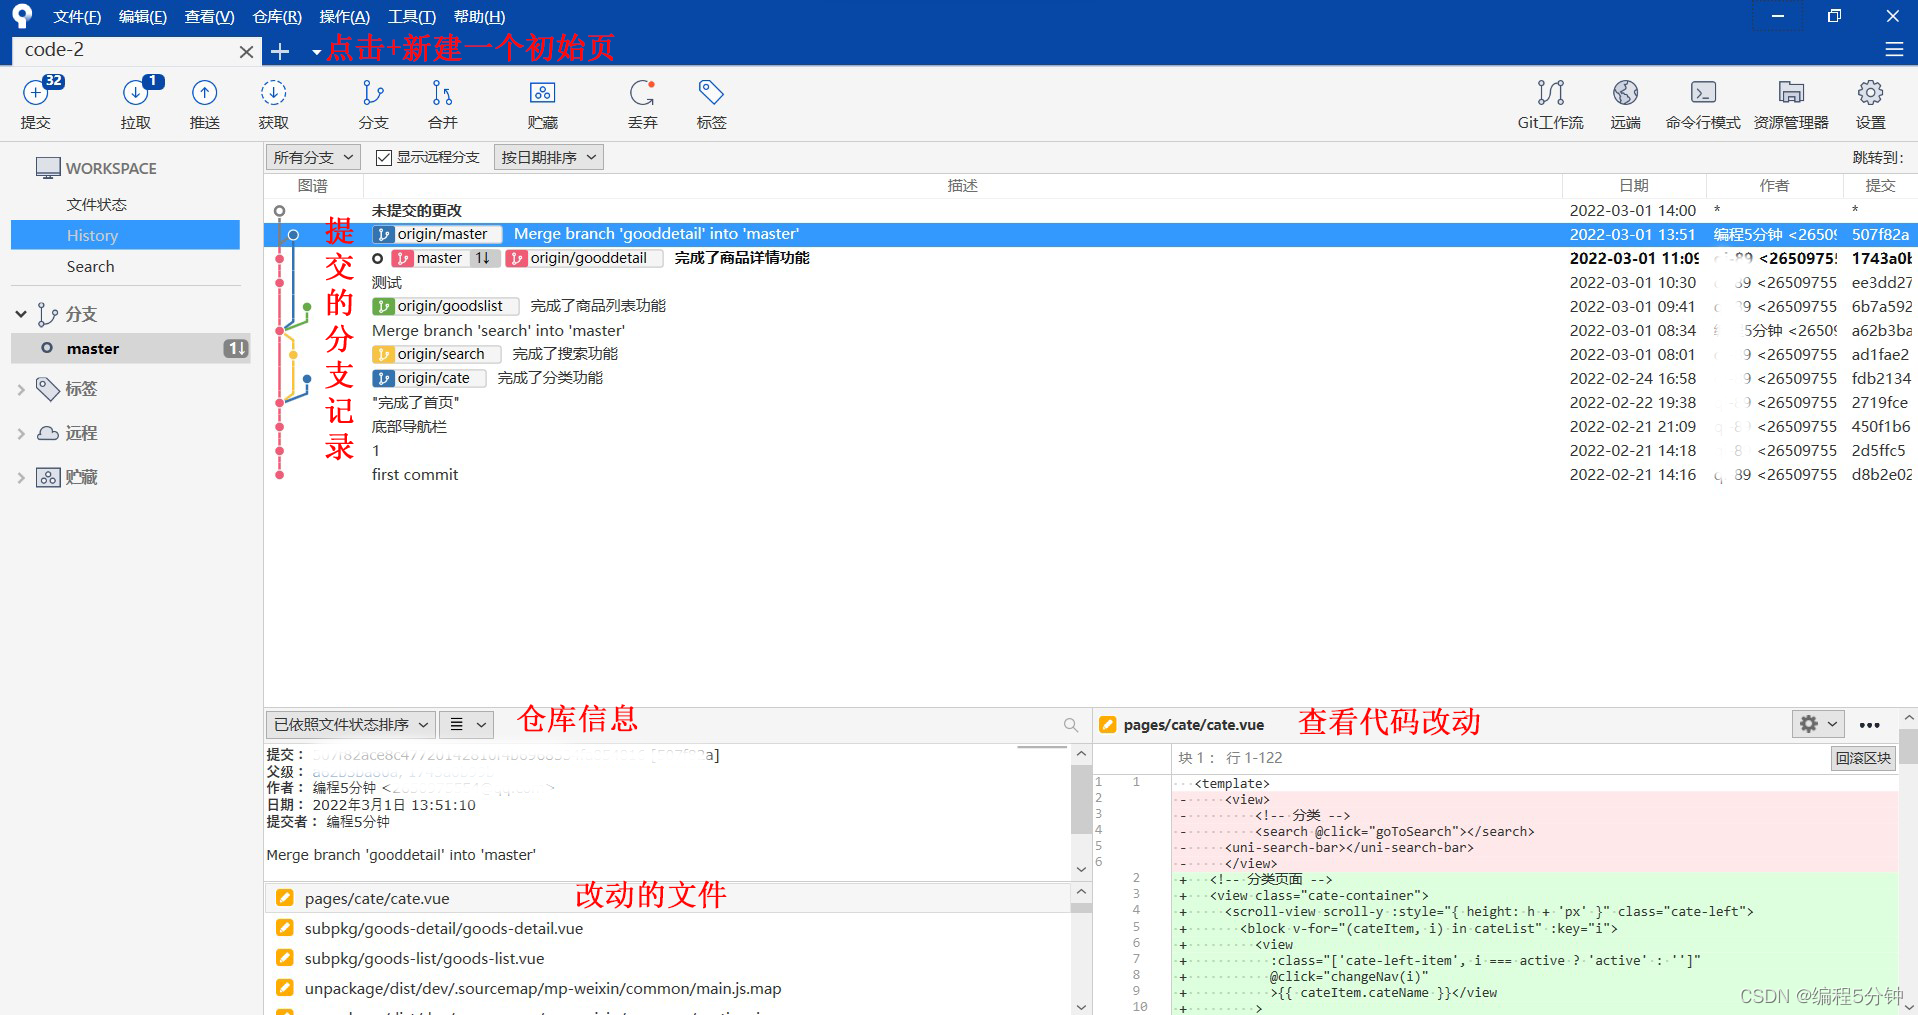The image size is (1918, 1015).
Task: Click the 日期 column header
Action: pyautogui.click(x=1634, y=186)
